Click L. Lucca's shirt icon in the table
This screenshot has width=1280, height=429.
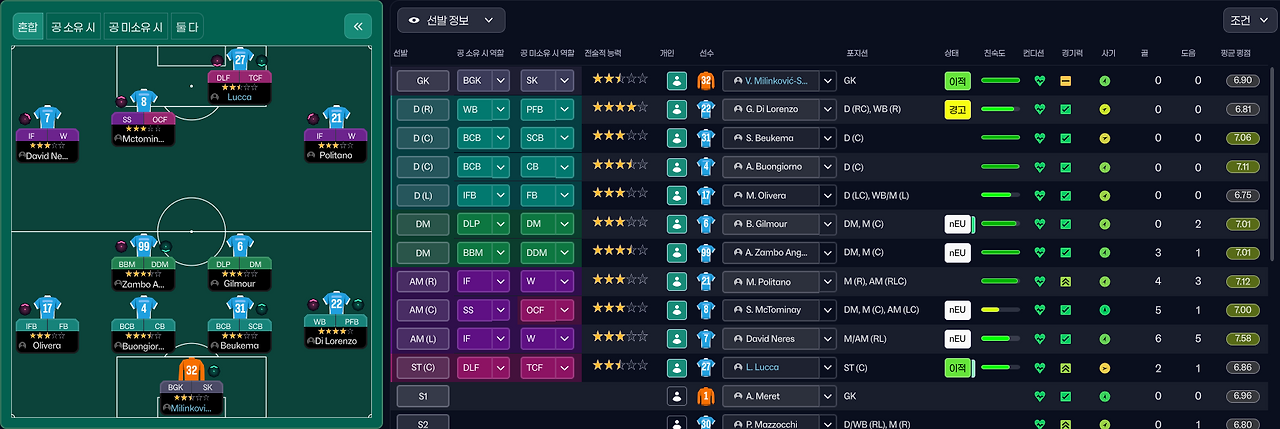(x=706, y=368)
